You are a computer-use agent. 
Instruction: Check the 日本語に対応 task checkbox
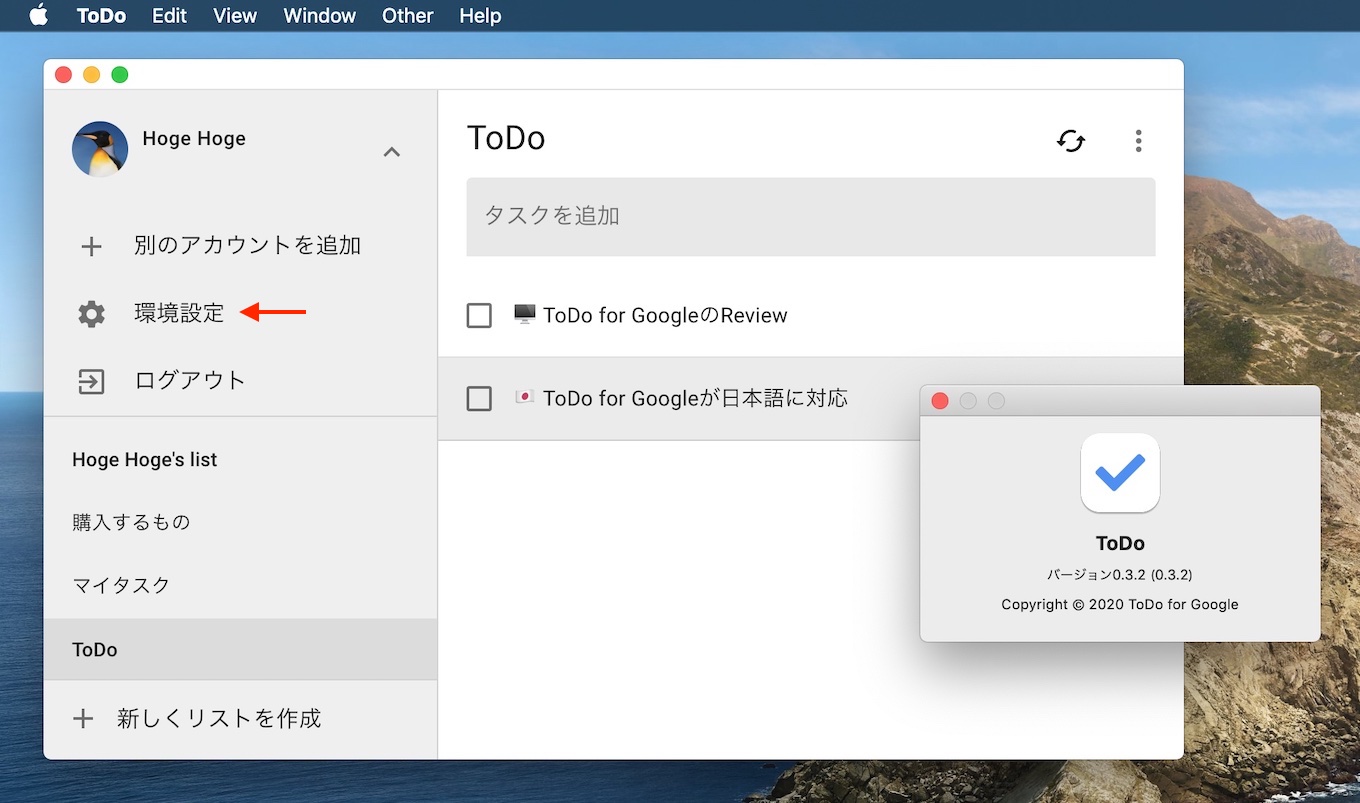[479, 399]
